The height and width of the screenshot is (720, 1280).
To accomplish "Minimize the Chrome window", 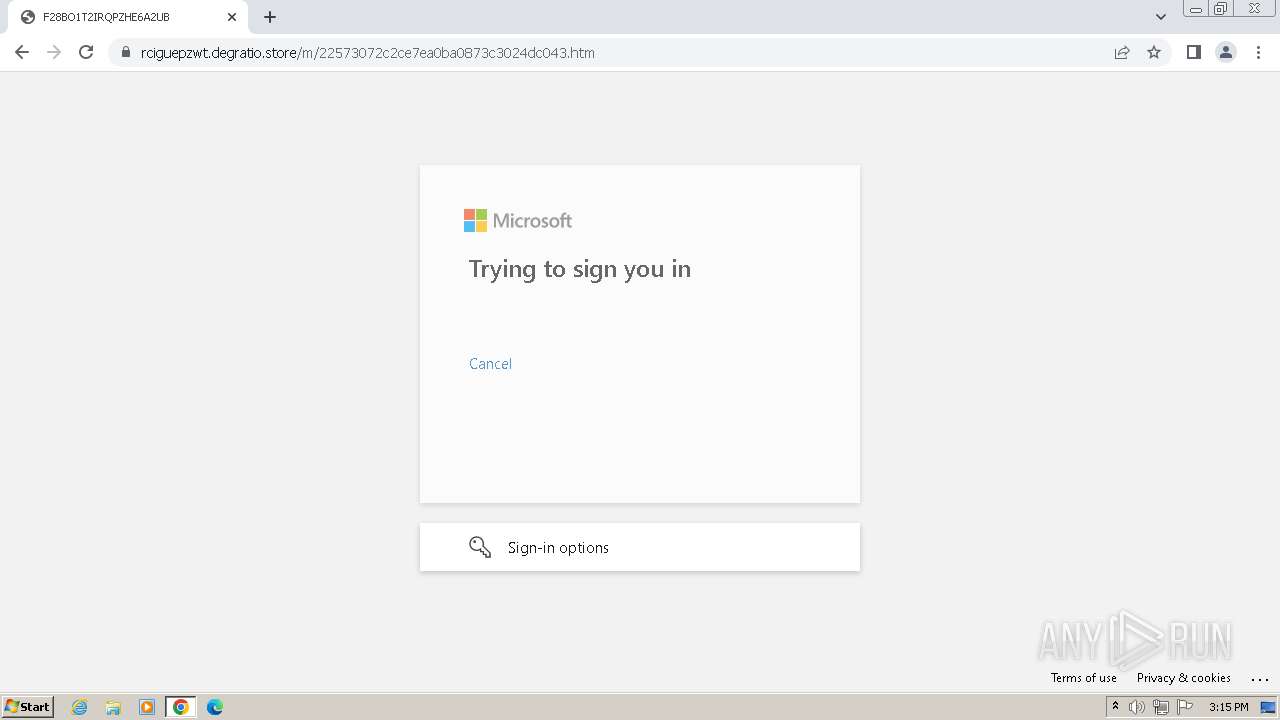I will pyautogui.click(x=1196, y=9).
